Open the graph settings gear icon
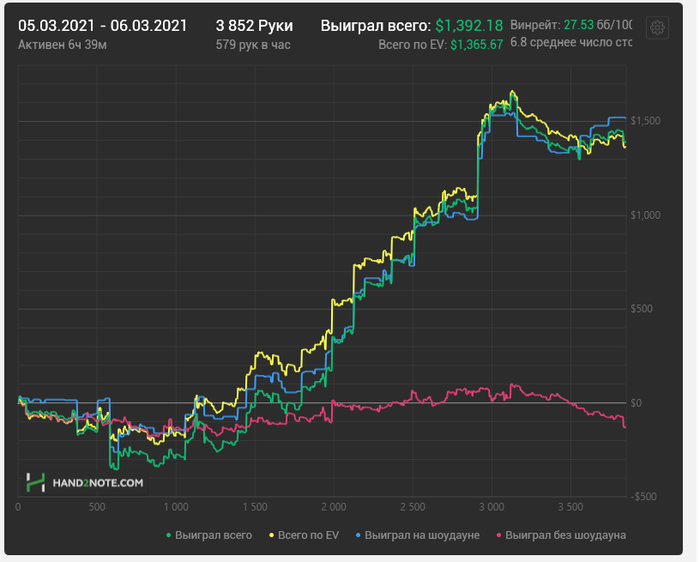This screenshot has height=562, width=700. 657,28
